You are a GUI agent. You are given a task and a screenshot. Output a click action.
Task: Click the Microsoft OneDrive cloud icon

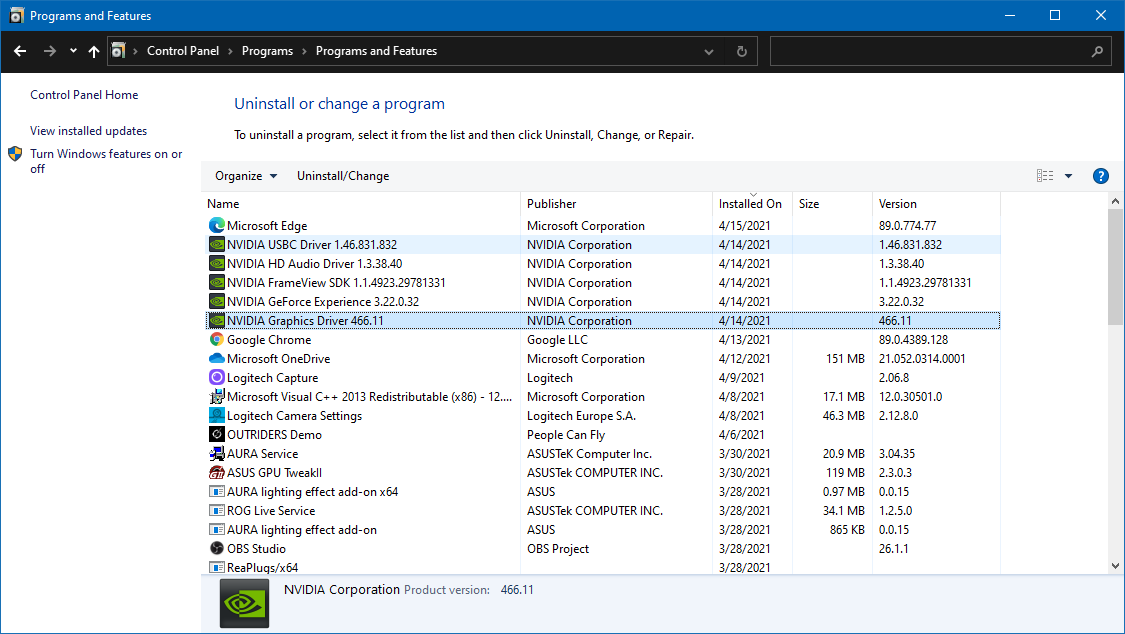[217, 359]
